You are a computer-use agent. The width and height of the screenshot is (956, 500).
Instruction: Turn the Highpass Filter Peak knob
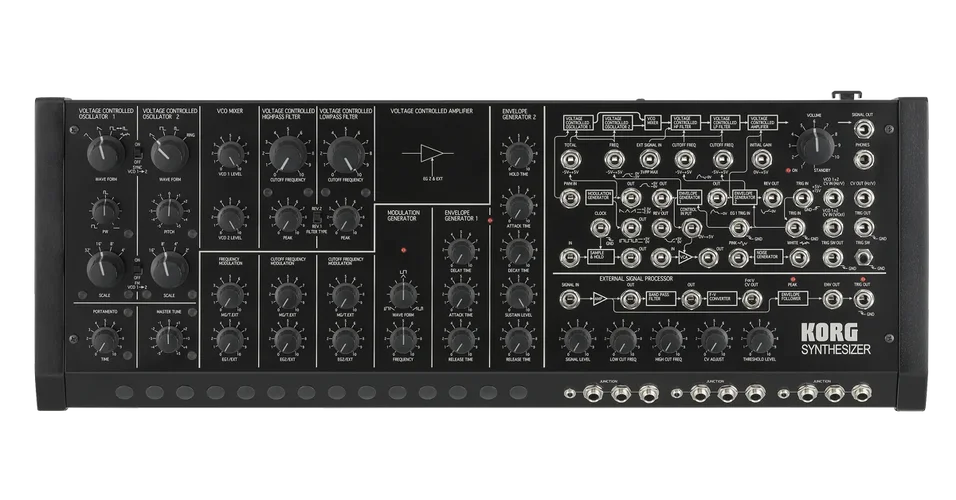point(288,218)
